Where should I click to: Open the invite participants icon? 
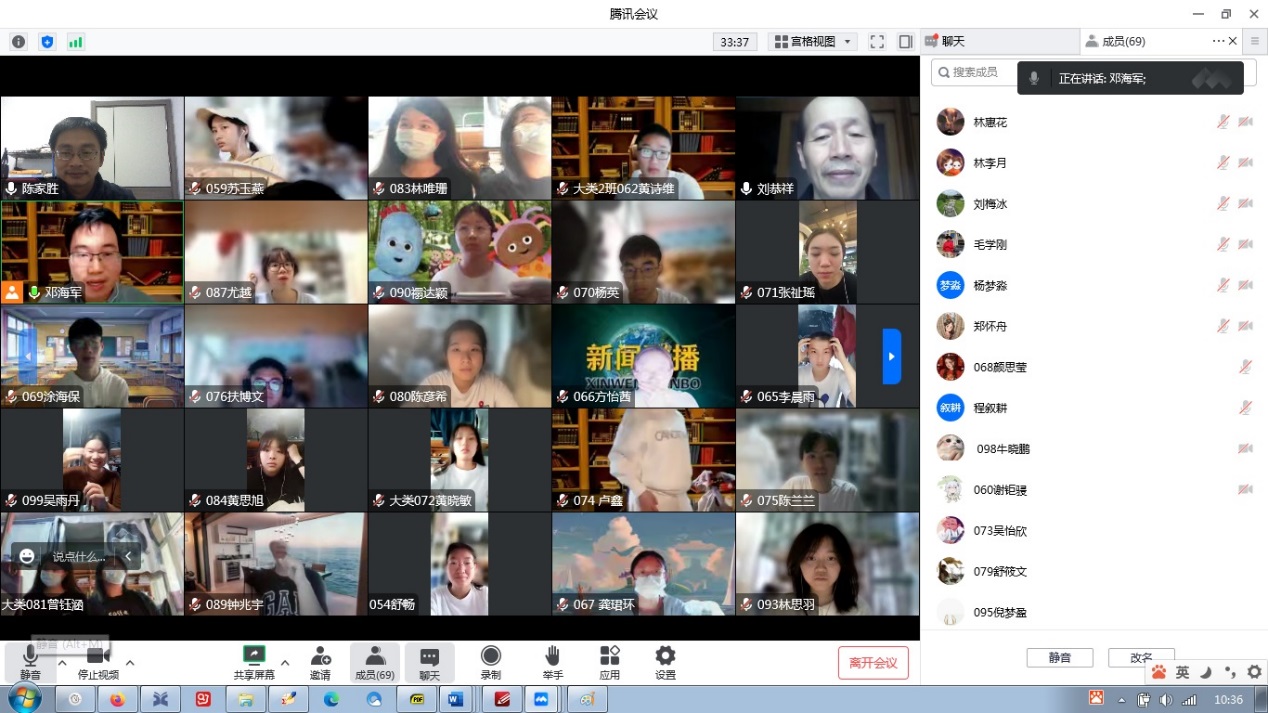click(320, 656)
